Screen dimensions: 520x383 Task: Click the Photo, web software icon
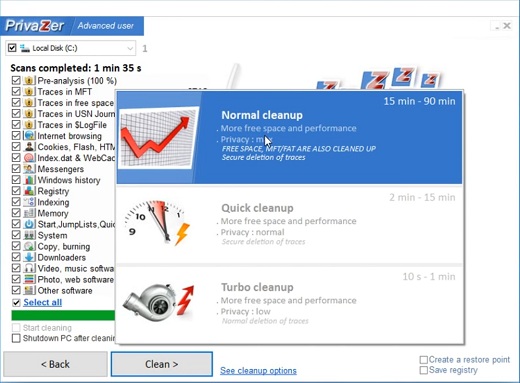pyautogui.click(x=29, y=279)
